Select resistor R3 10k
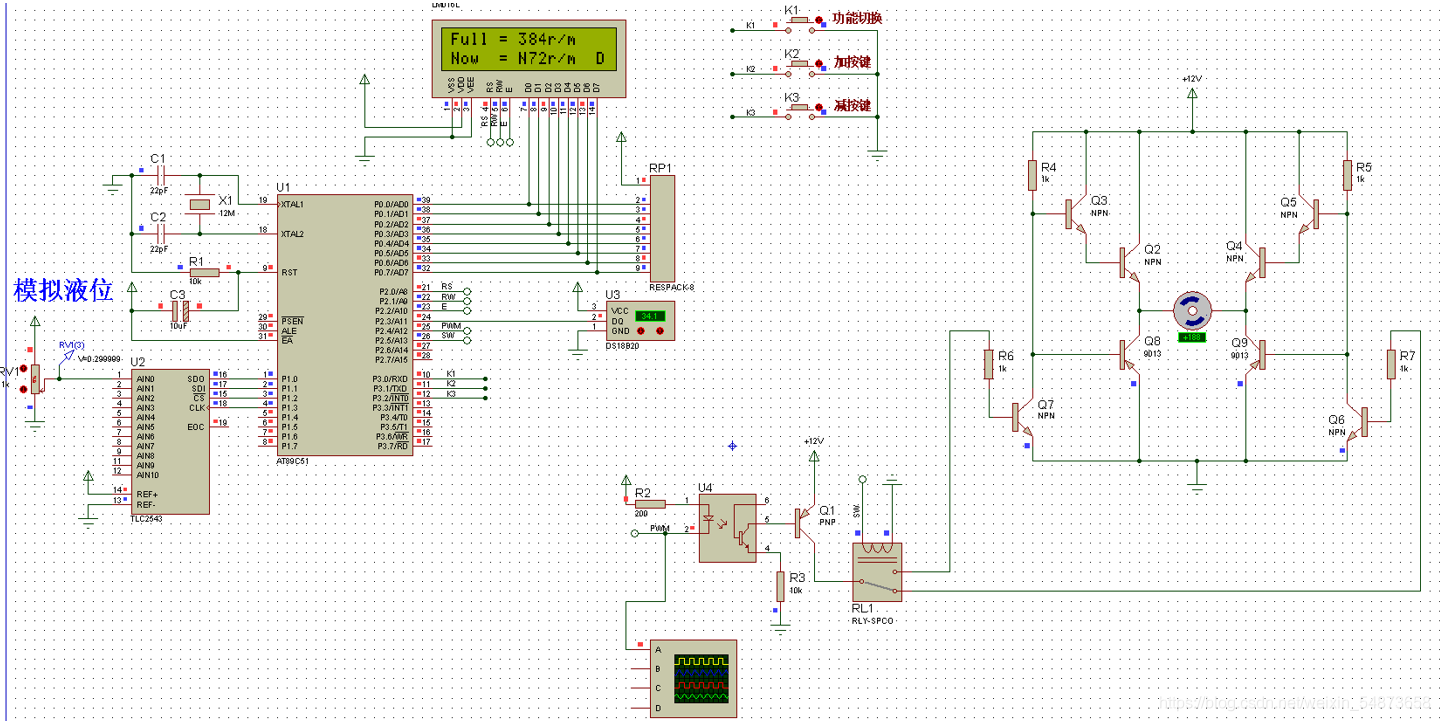Viewport: 1440px width, 721px height. click(x=781, y=587)
